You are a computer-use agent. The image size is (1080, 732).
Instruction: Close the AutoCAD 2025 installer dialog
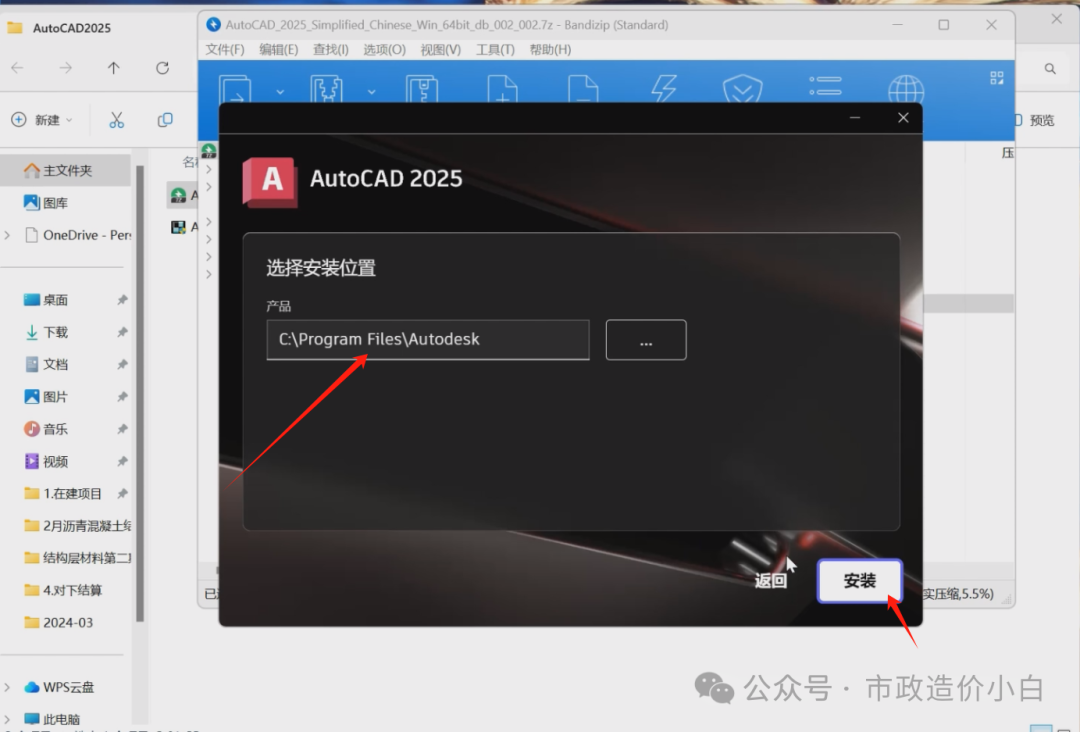903,118
